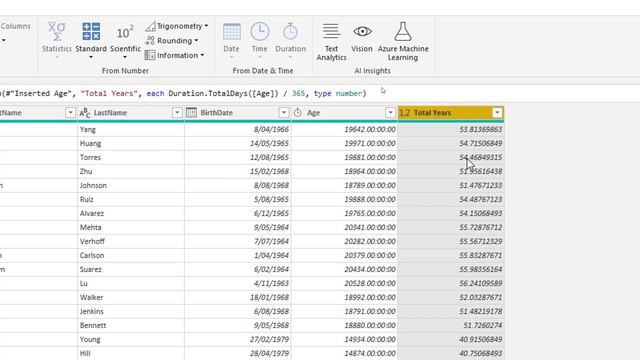640x360 pixels.
Task: Click the duration type icon of Age
Action: 298,113
